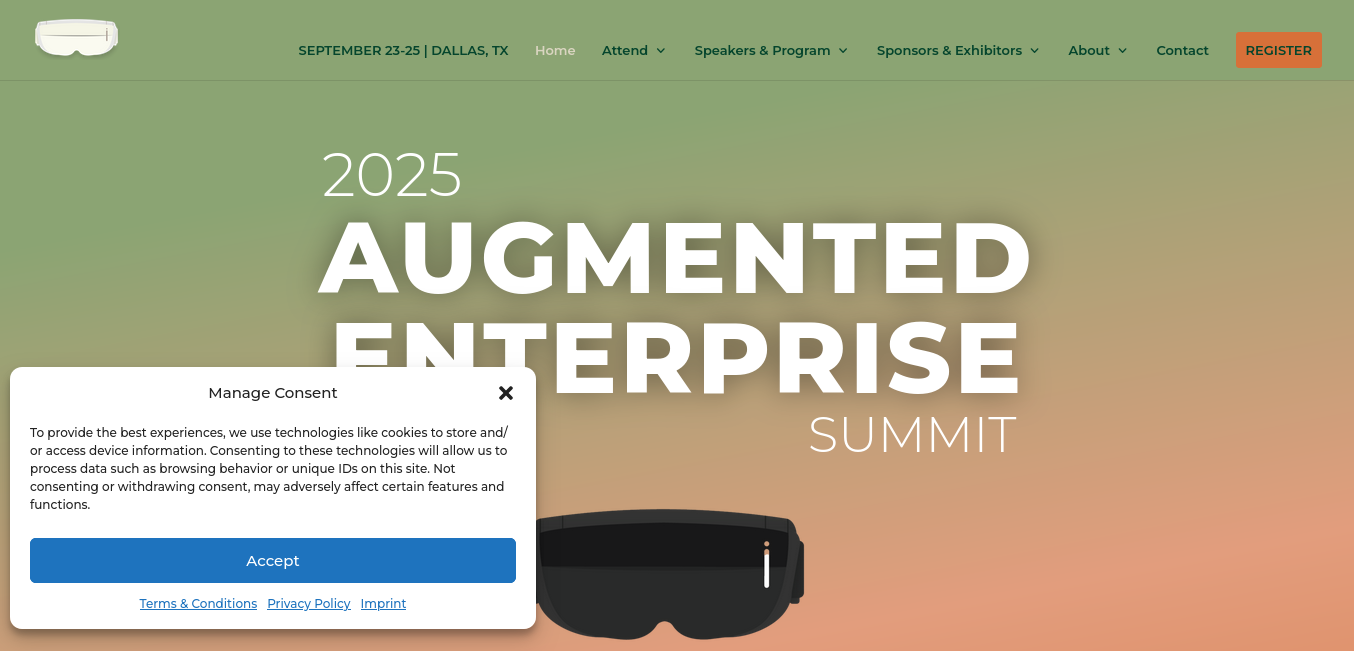The image size is (1366, 651).
Task: Open the Terms & Conditions link
Action: (x=198, y=604)
